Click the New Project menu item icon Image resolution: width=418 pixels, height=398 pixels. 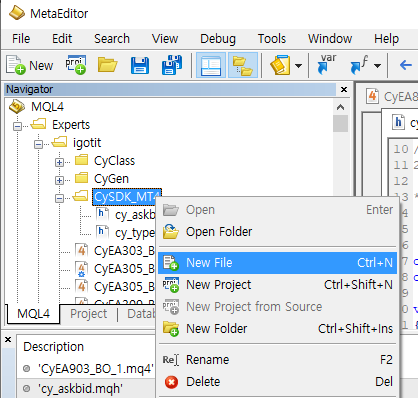(171, 285)
